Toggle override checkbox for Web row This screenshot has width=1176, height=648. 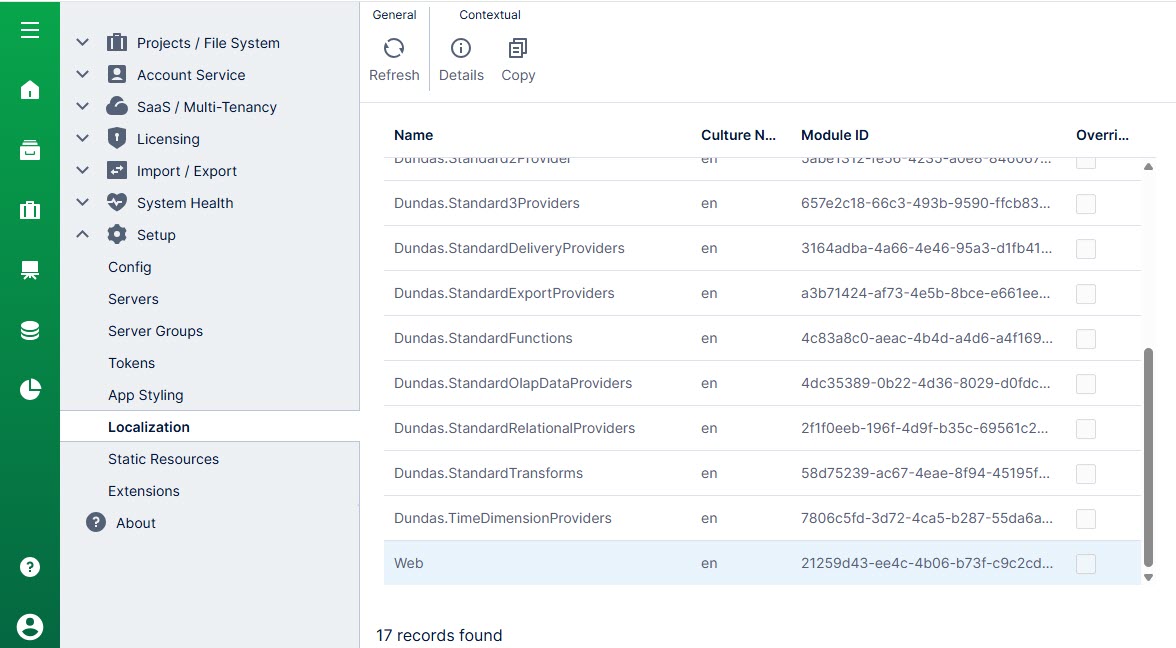1086,564
